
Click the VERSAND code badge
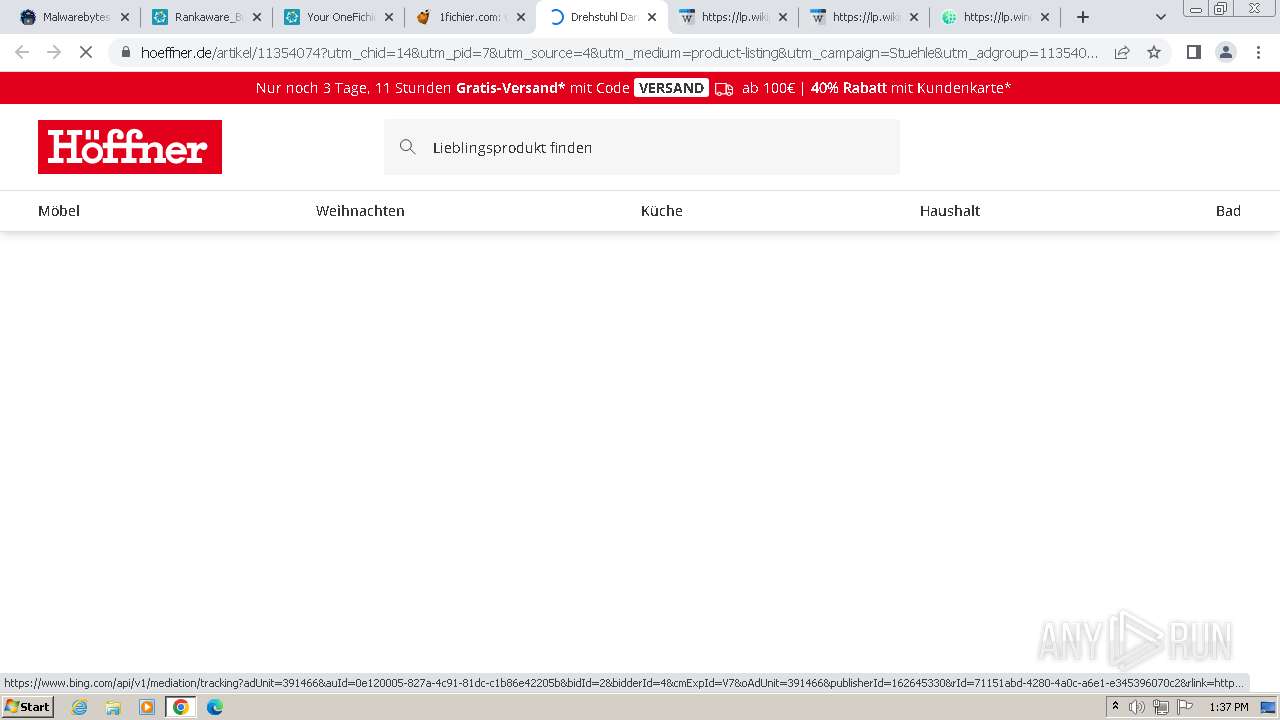(671, 88)
